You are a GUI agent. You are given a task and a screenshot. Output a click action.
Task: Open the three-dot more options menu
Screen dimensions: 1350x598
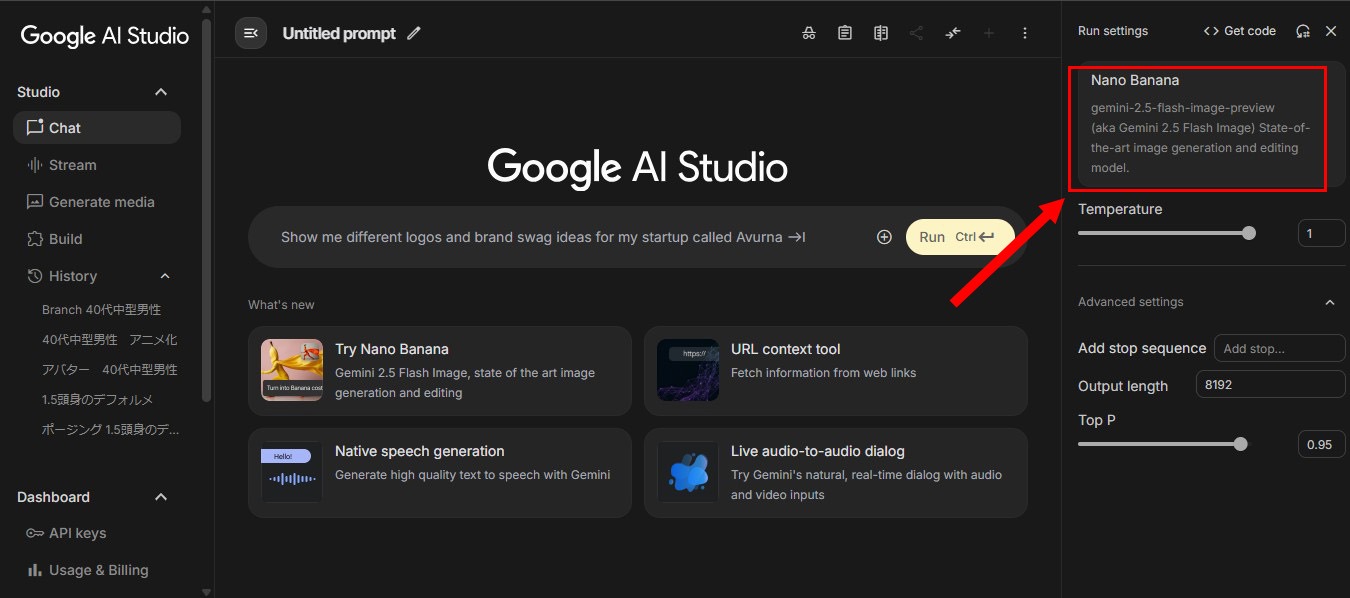[1025, 33]
